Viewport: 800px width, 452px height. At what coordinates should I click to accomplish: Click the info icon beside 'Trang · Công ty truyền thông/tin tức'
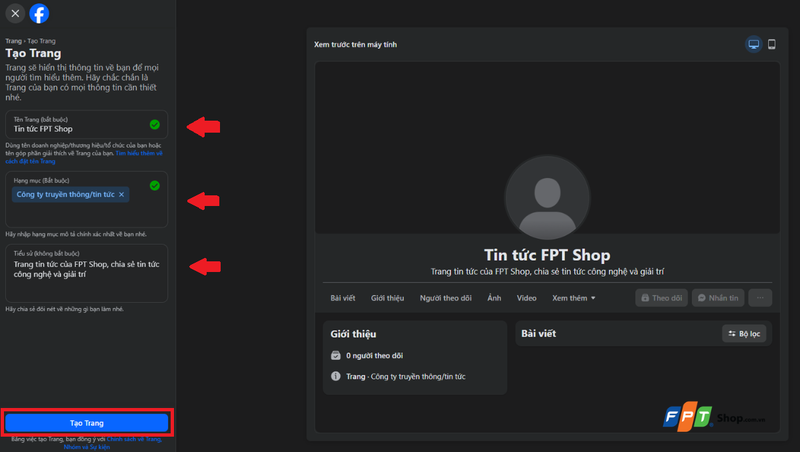coord(336,376)
